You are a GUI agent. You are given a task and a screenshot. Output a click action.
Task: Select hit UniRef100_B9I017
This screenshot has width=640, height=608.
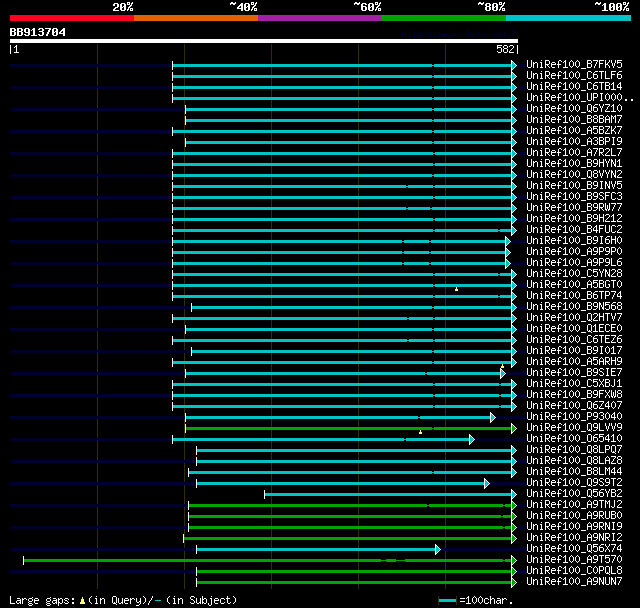tap(574, 351)
